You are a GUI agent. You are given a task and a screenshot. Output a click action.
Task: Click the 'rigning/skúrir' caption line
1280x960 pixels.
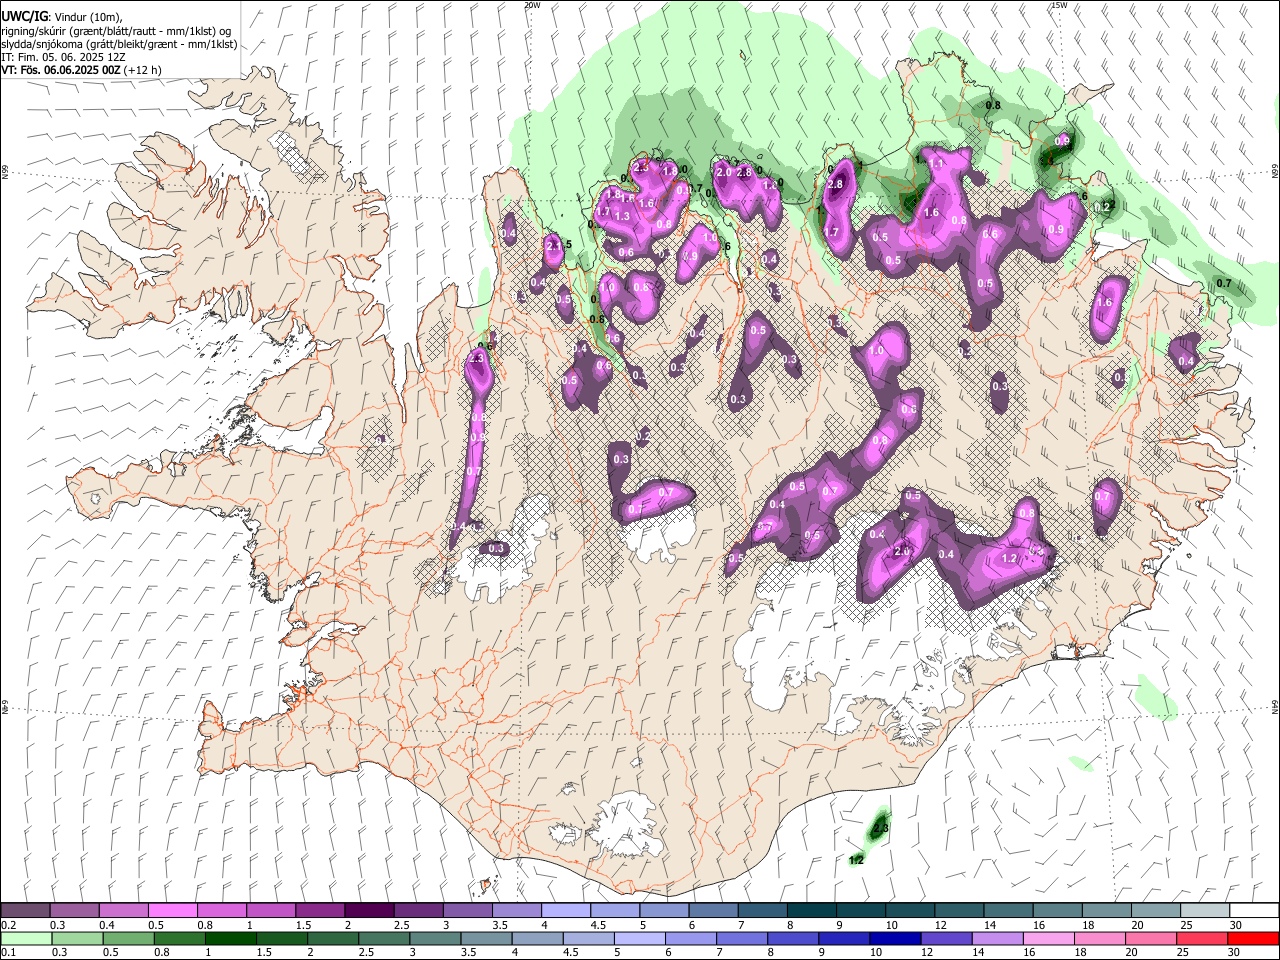coord(116,31)
